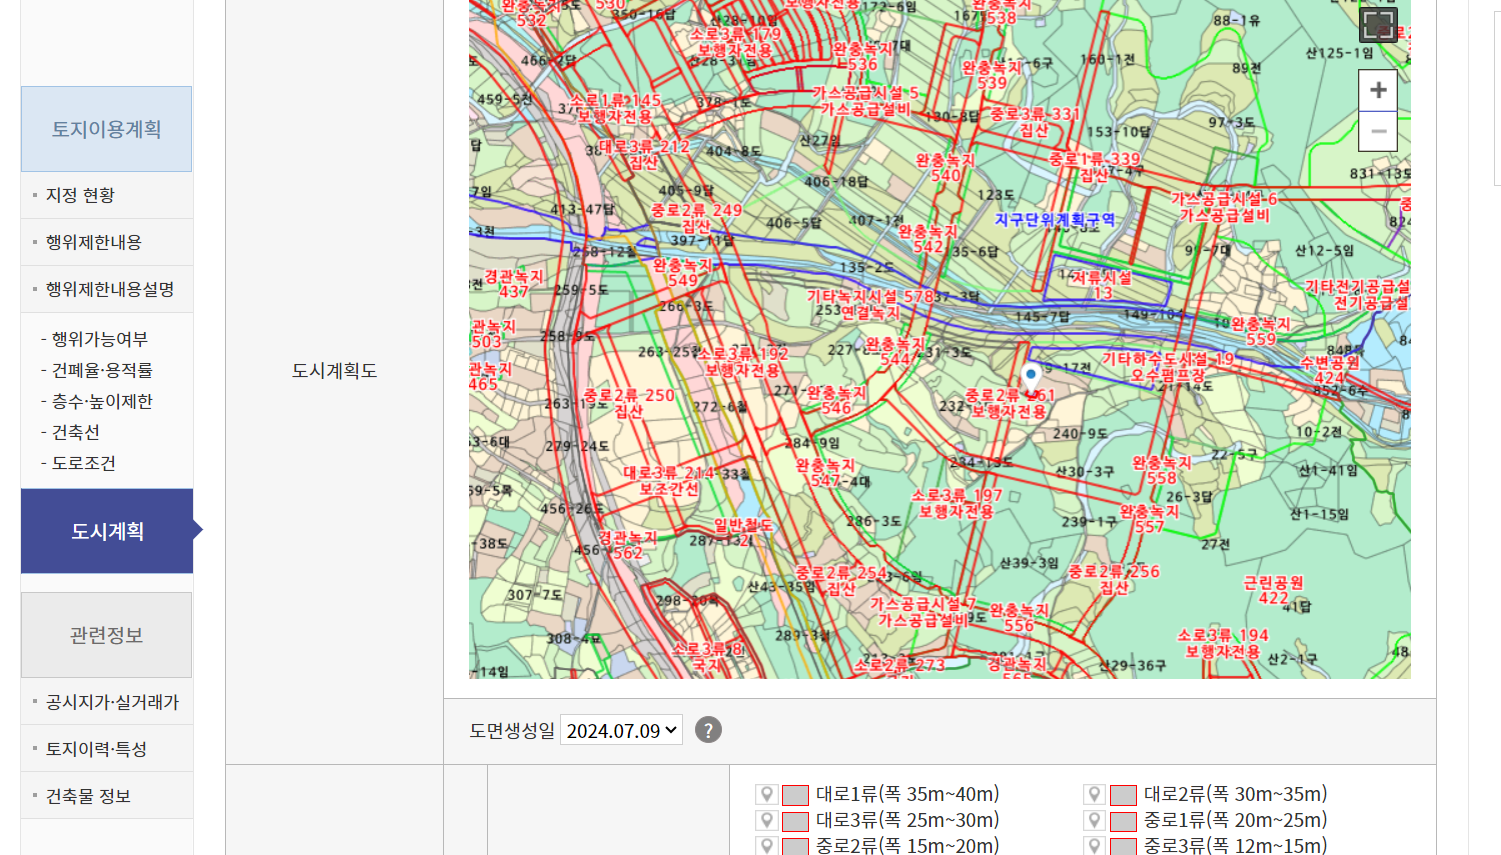Image resolution: width=1501 pixels, height=855 pixels.
Task: Click the 대로2류 legend color swatch
Action: (x=1123, y=795)
